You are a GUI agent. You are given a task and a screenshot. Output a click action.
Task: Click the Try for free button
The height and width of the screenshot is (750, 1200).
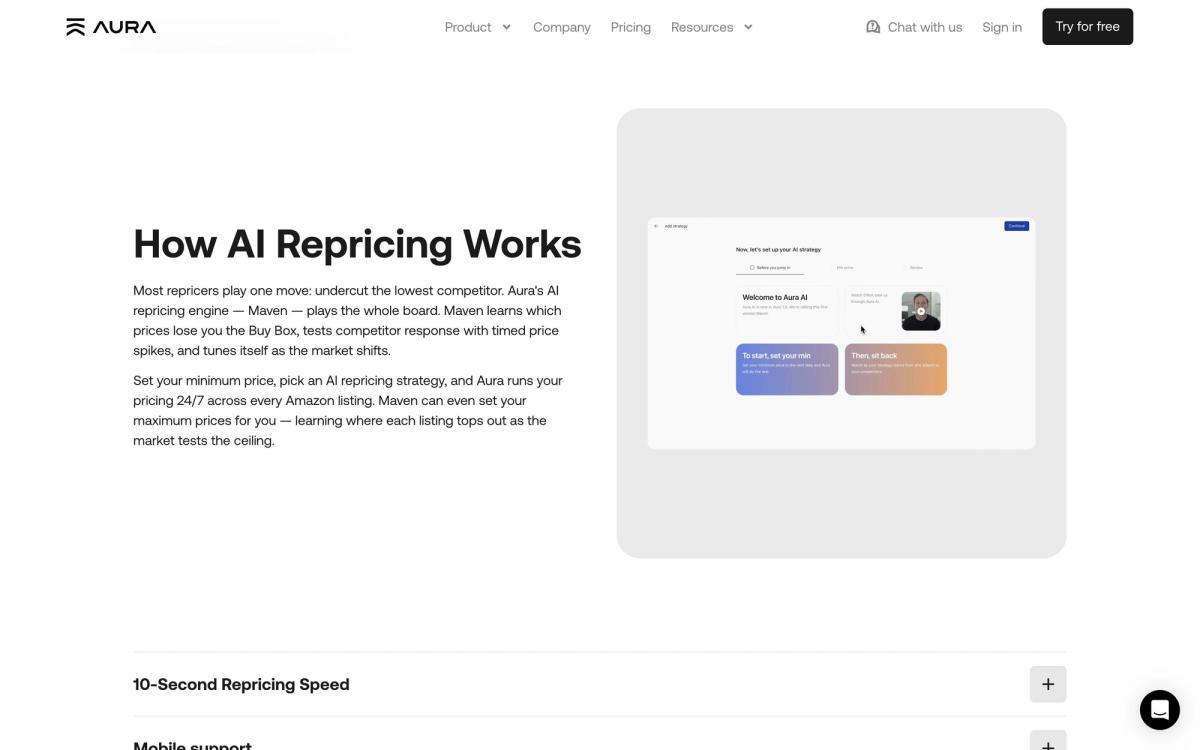pyautogui.click(x=1087, y=27)
